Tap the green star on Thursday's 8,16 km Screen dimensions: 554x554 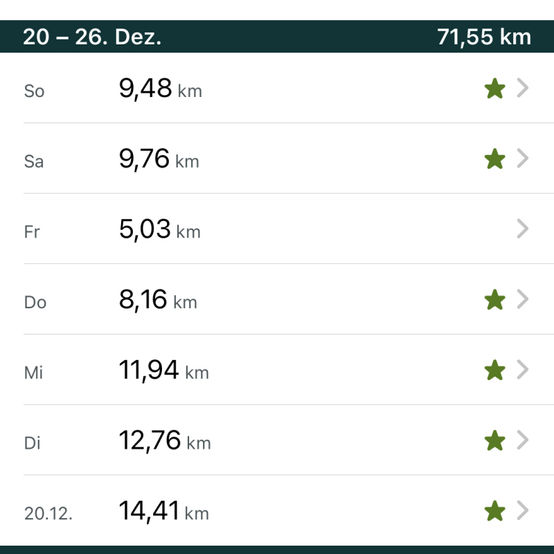coord(495,300)
